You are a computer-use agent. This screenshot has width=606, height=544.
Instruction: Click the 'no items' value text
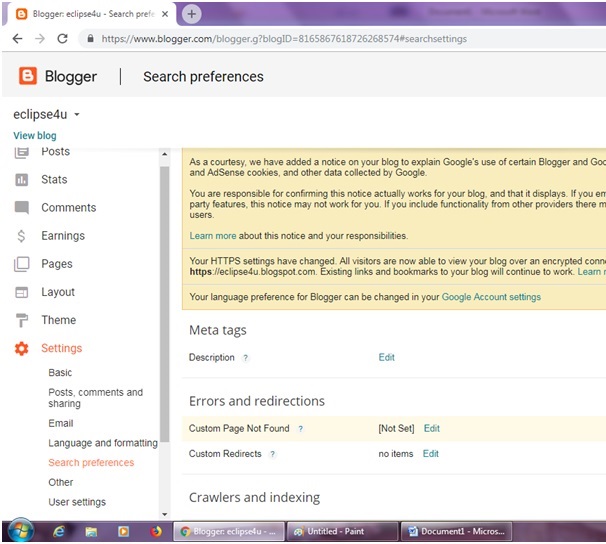pyautogui.click(x=396, y=454)
